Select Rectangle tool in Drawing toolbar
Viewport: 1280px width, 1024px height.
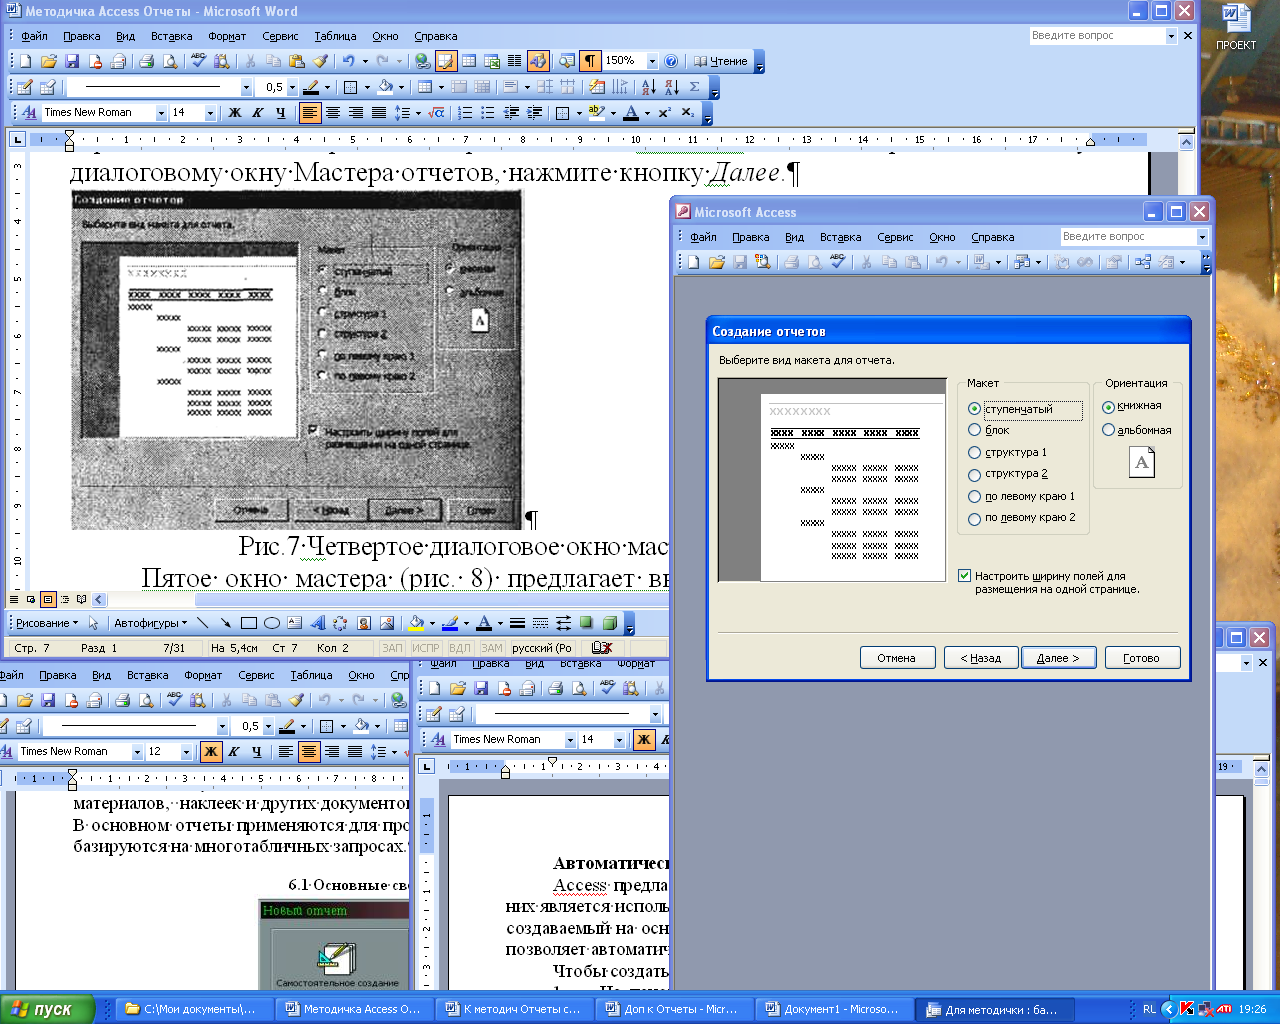click(x=248, y=623)
